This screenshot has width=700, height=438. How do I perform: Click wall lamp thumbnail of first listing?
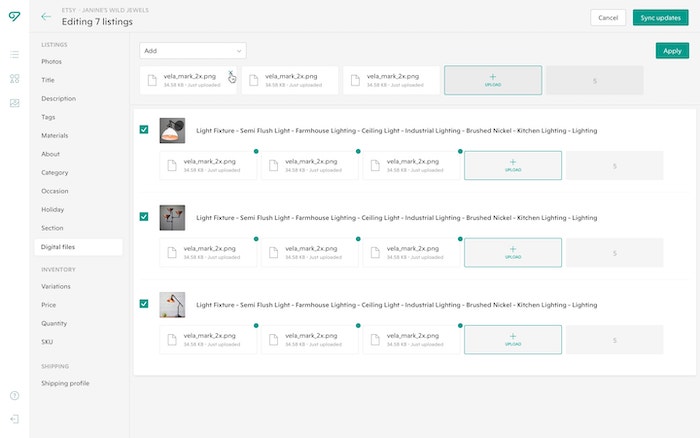point(172,131)
